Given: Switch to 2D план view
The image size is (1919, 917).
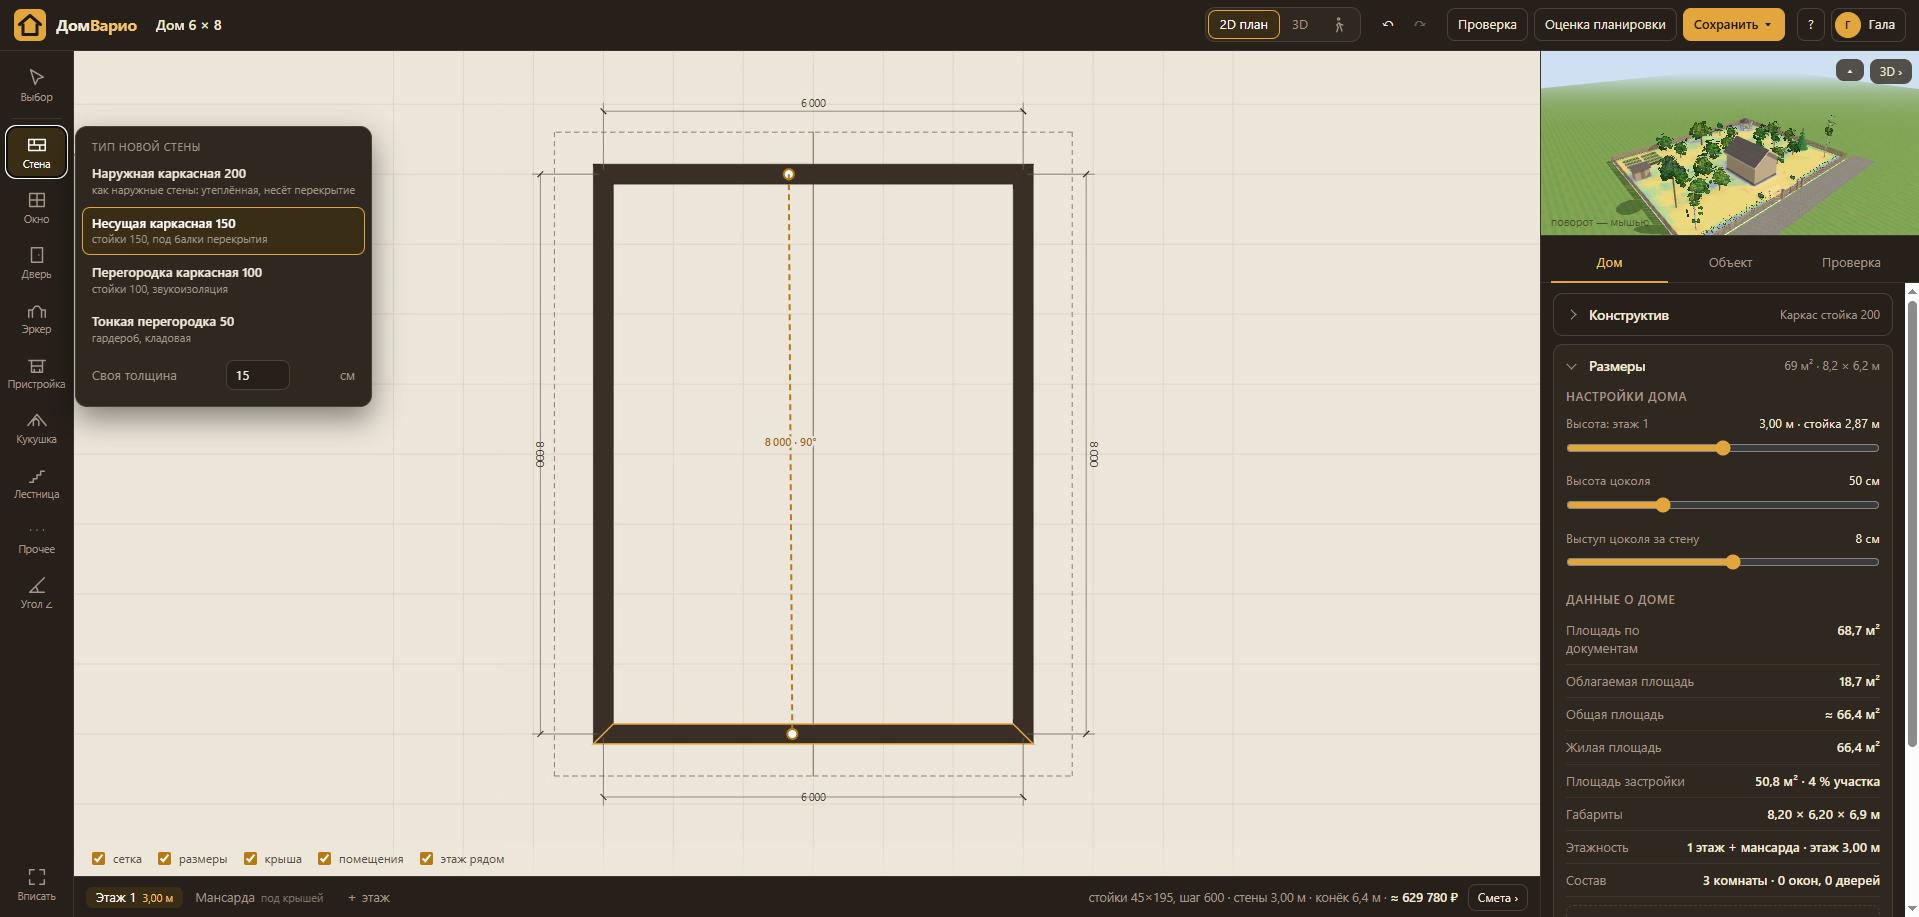Looking at the screenshot, I should (1243, 24).
